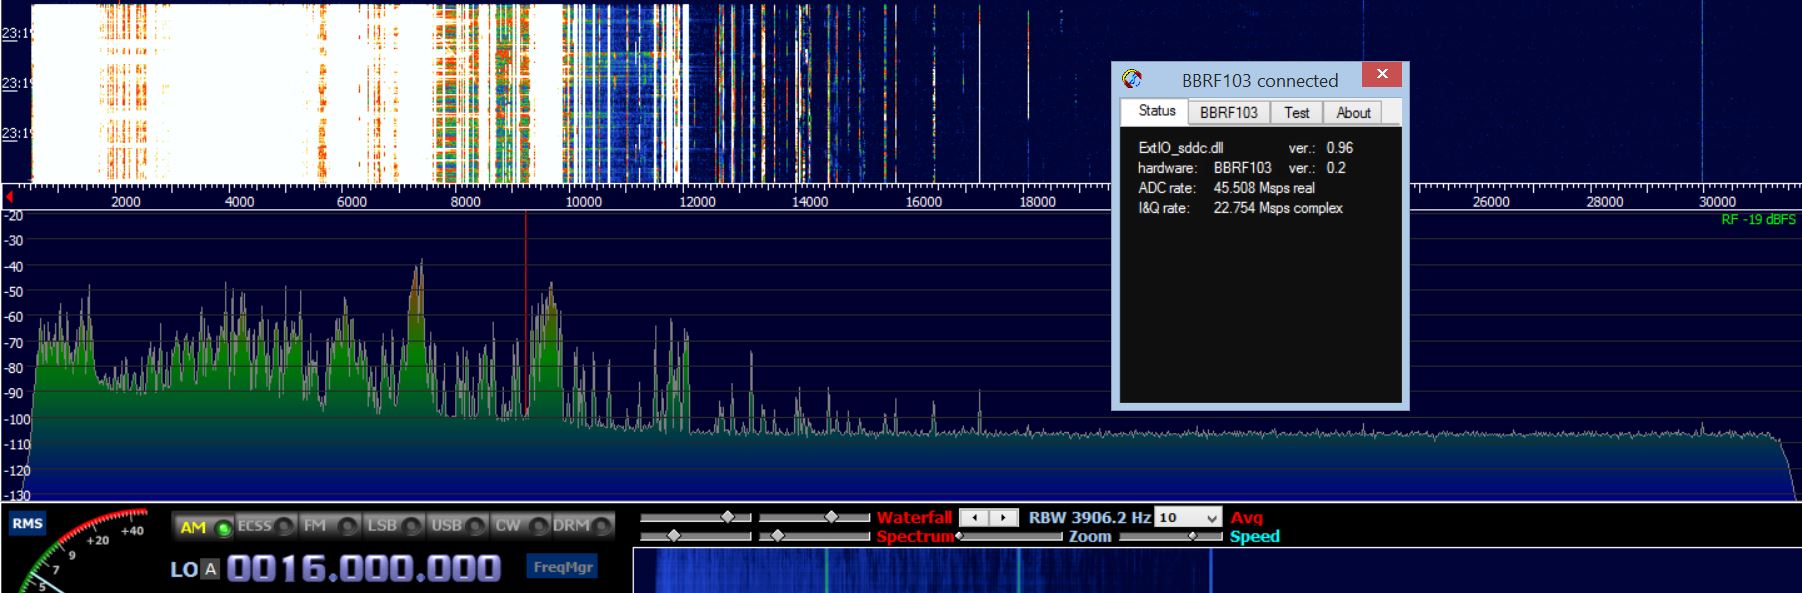The height and width of the screenshot is (593, 1802).
Task: Select AM demodulation mode
Action: [x=204, y=526]
